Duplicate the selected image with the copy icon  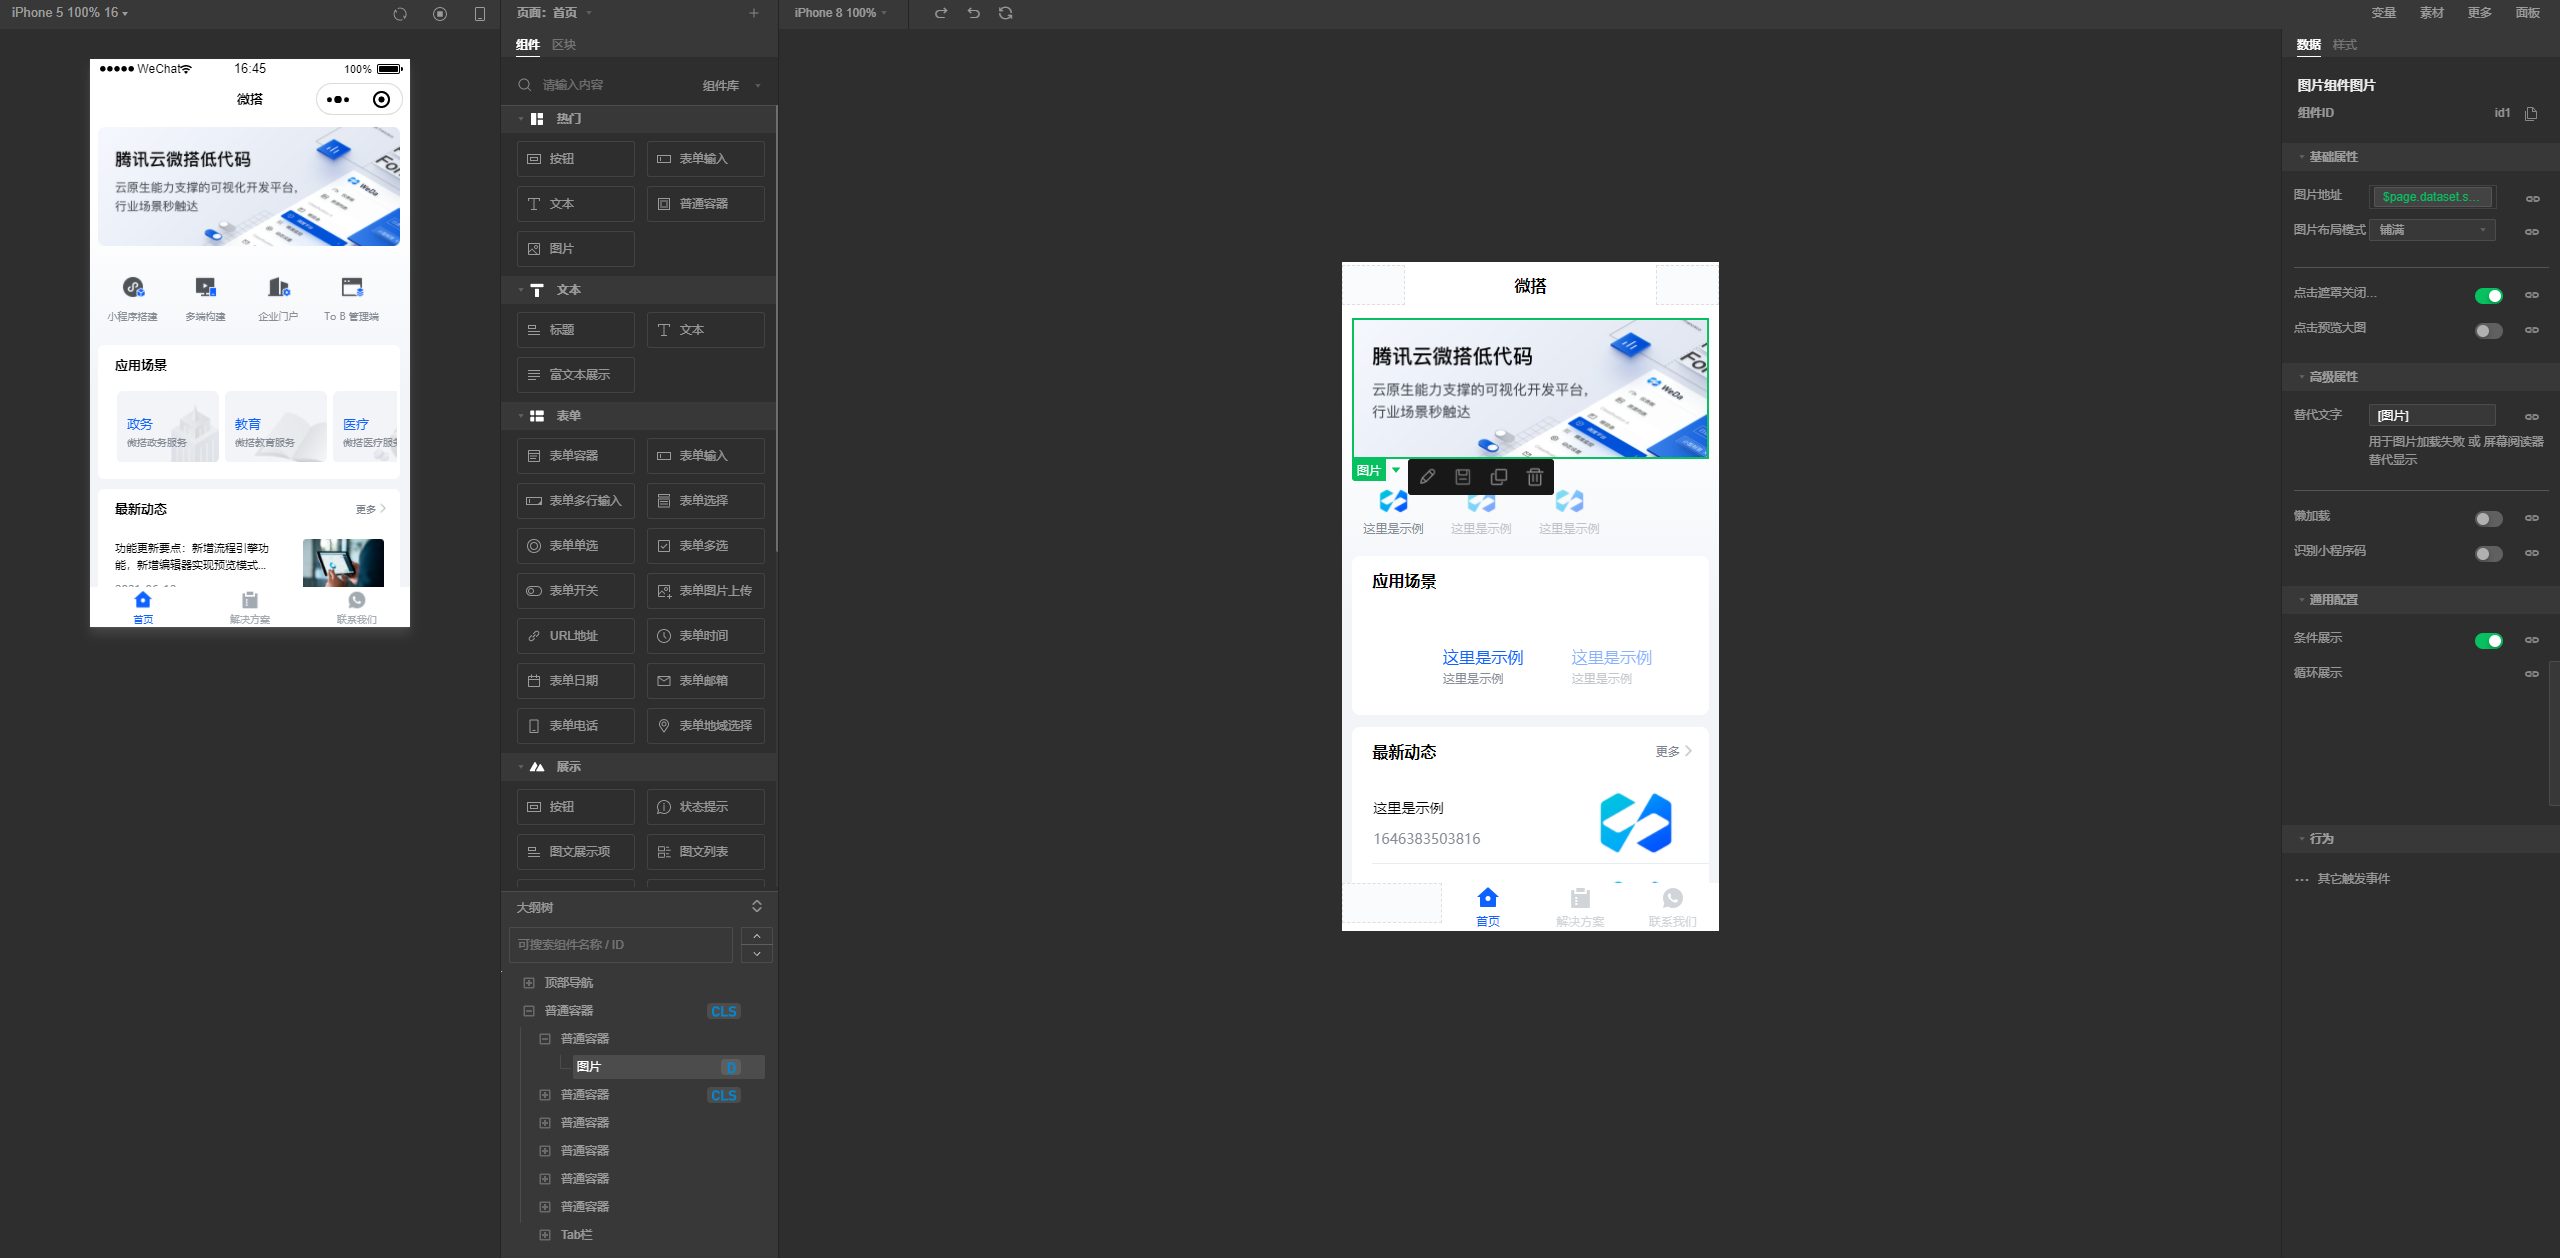pyautogui.click(x=1498, y=477)
